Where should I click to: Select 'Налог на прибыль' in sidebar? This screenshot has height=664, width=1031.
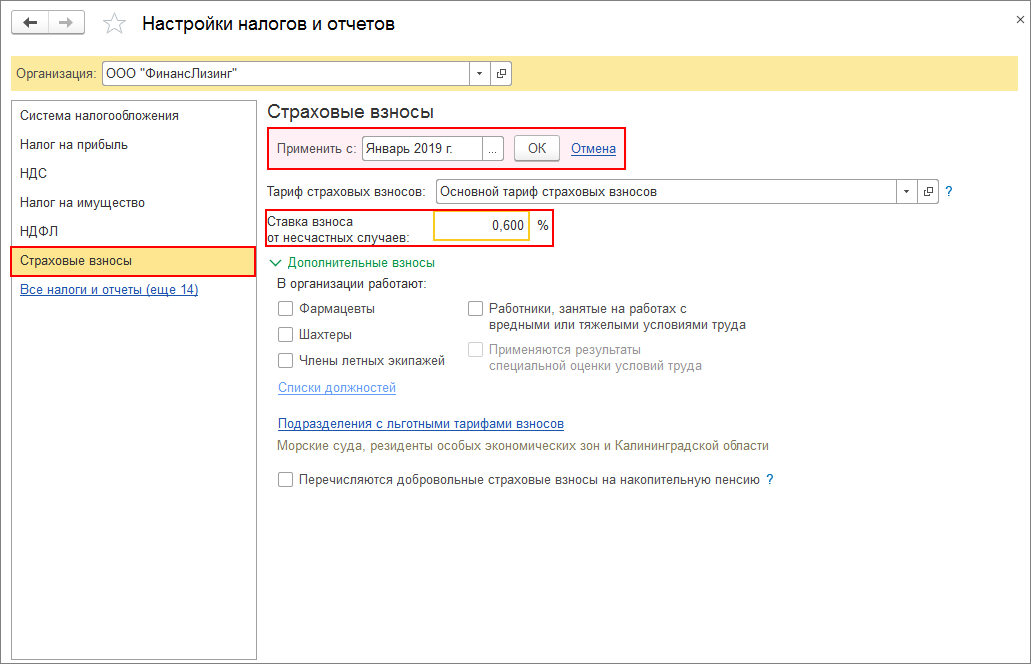coord(74,145)
